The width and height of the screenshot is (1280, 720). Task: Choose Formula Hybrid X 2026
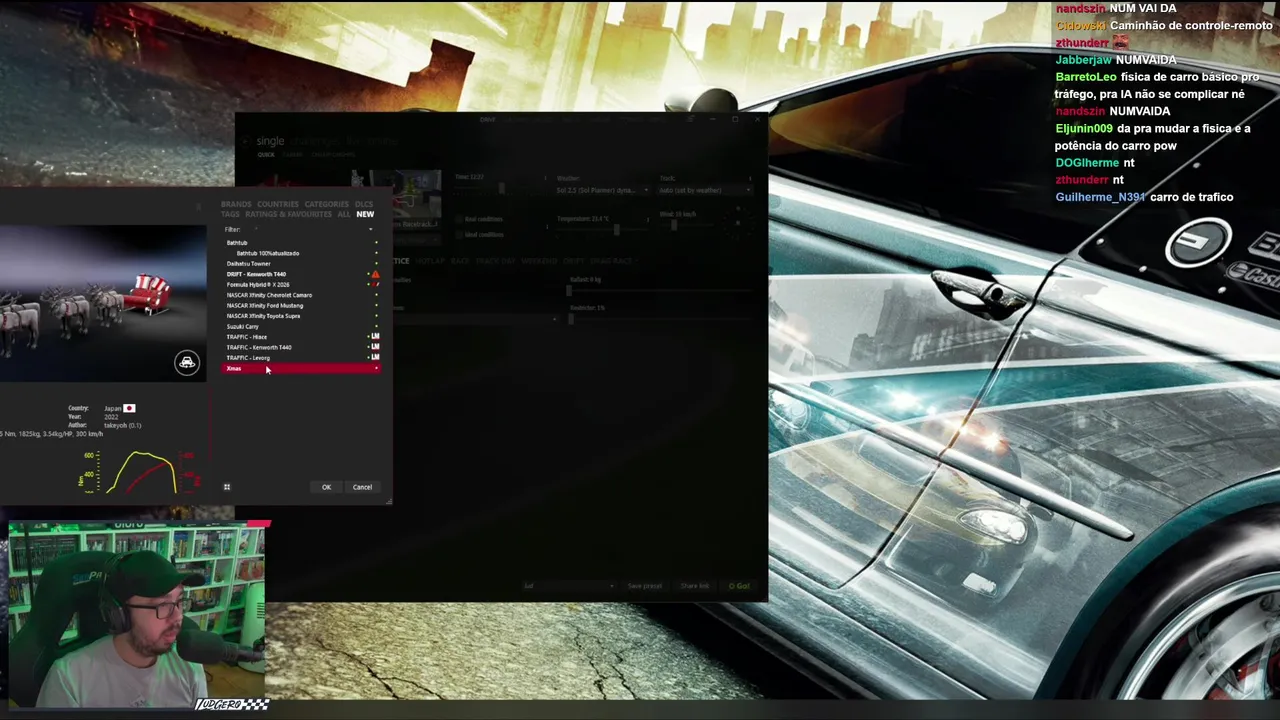click(x=300, y=284)
